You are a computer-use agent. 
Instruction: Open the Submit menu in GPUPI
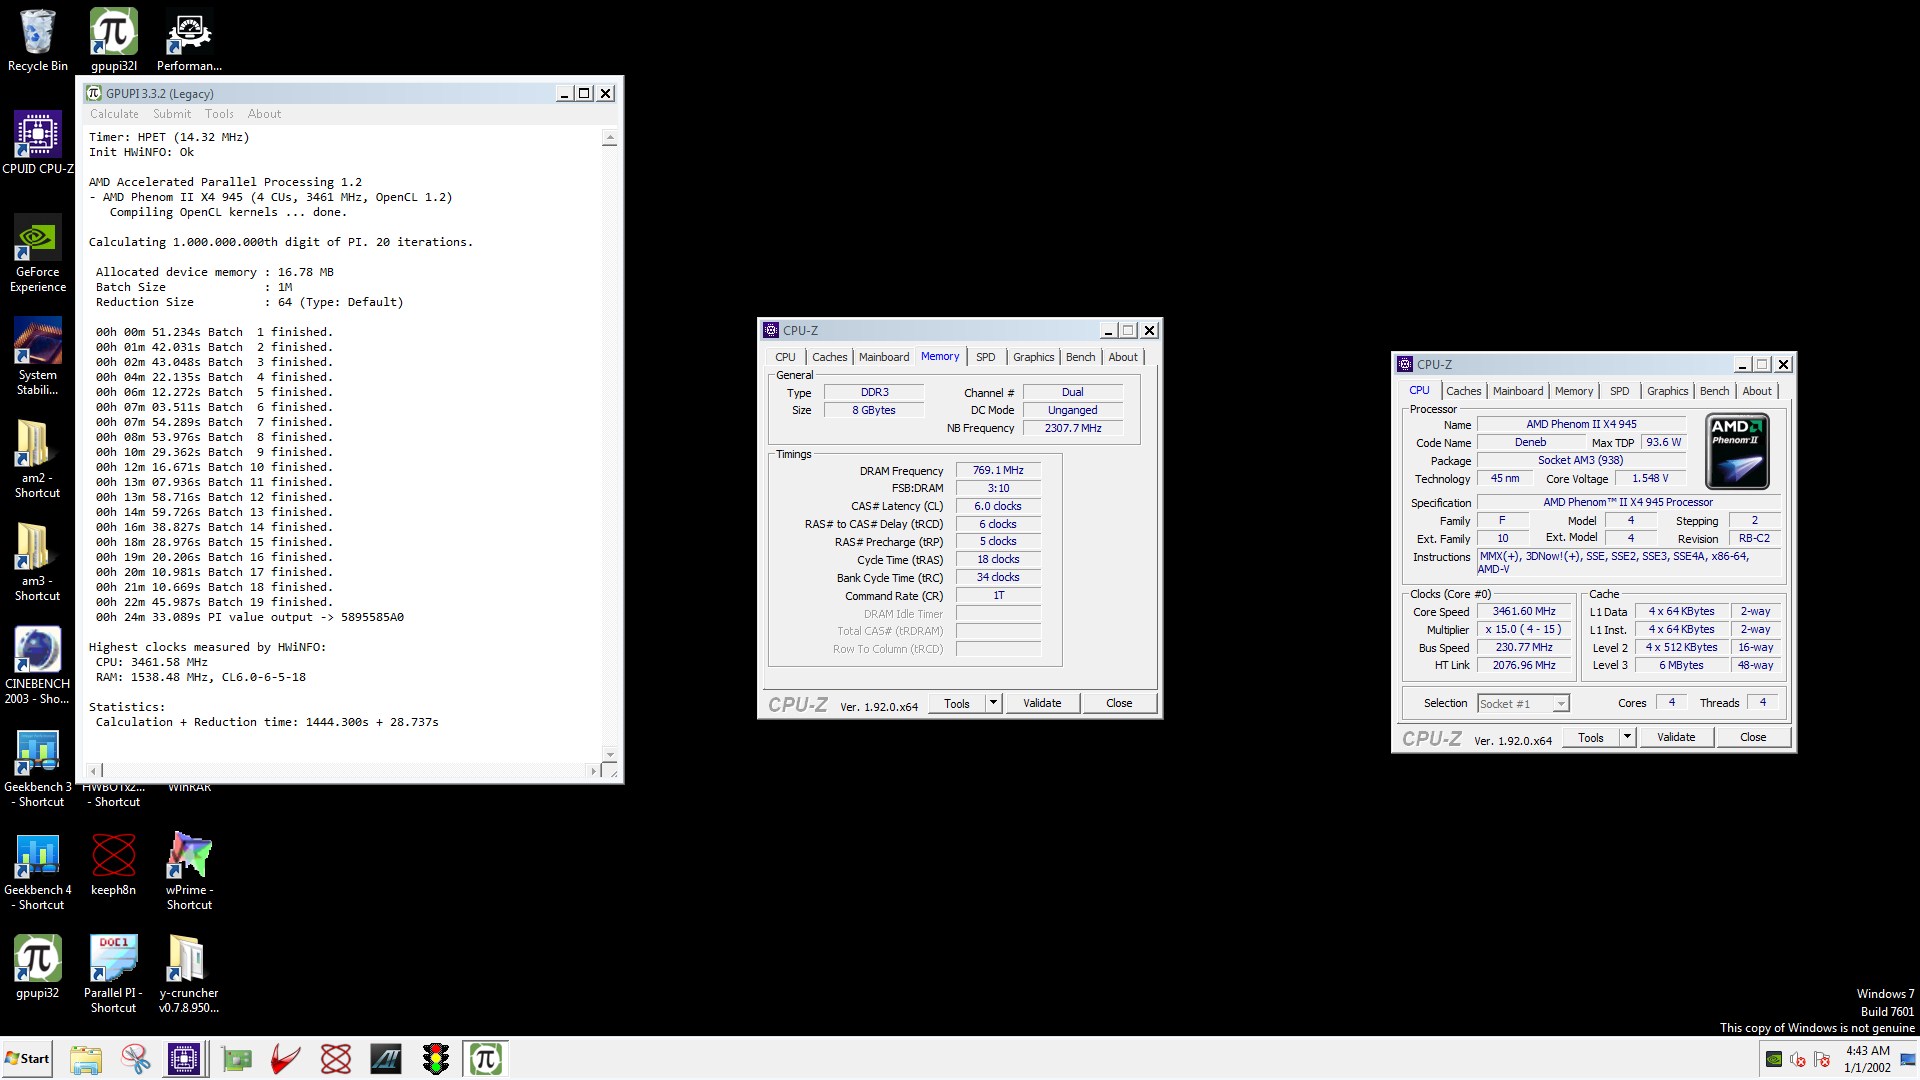point(172,114)
